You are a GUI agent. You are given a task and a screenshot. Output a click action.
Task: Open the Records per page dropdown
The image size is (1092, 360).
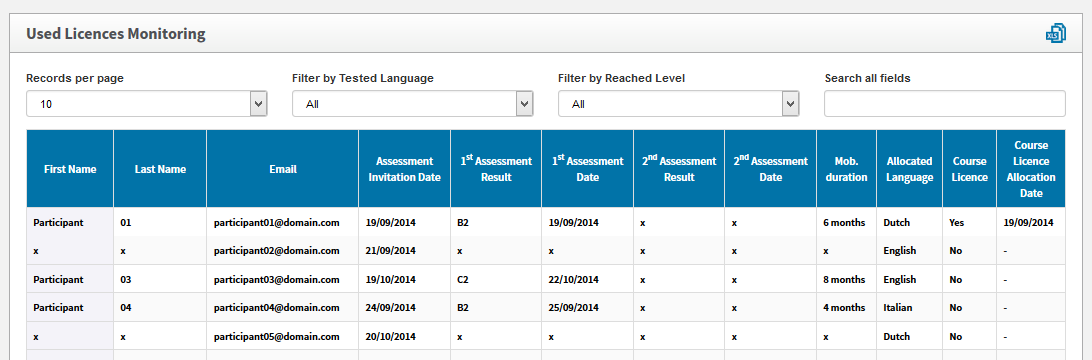coord(147,104)
